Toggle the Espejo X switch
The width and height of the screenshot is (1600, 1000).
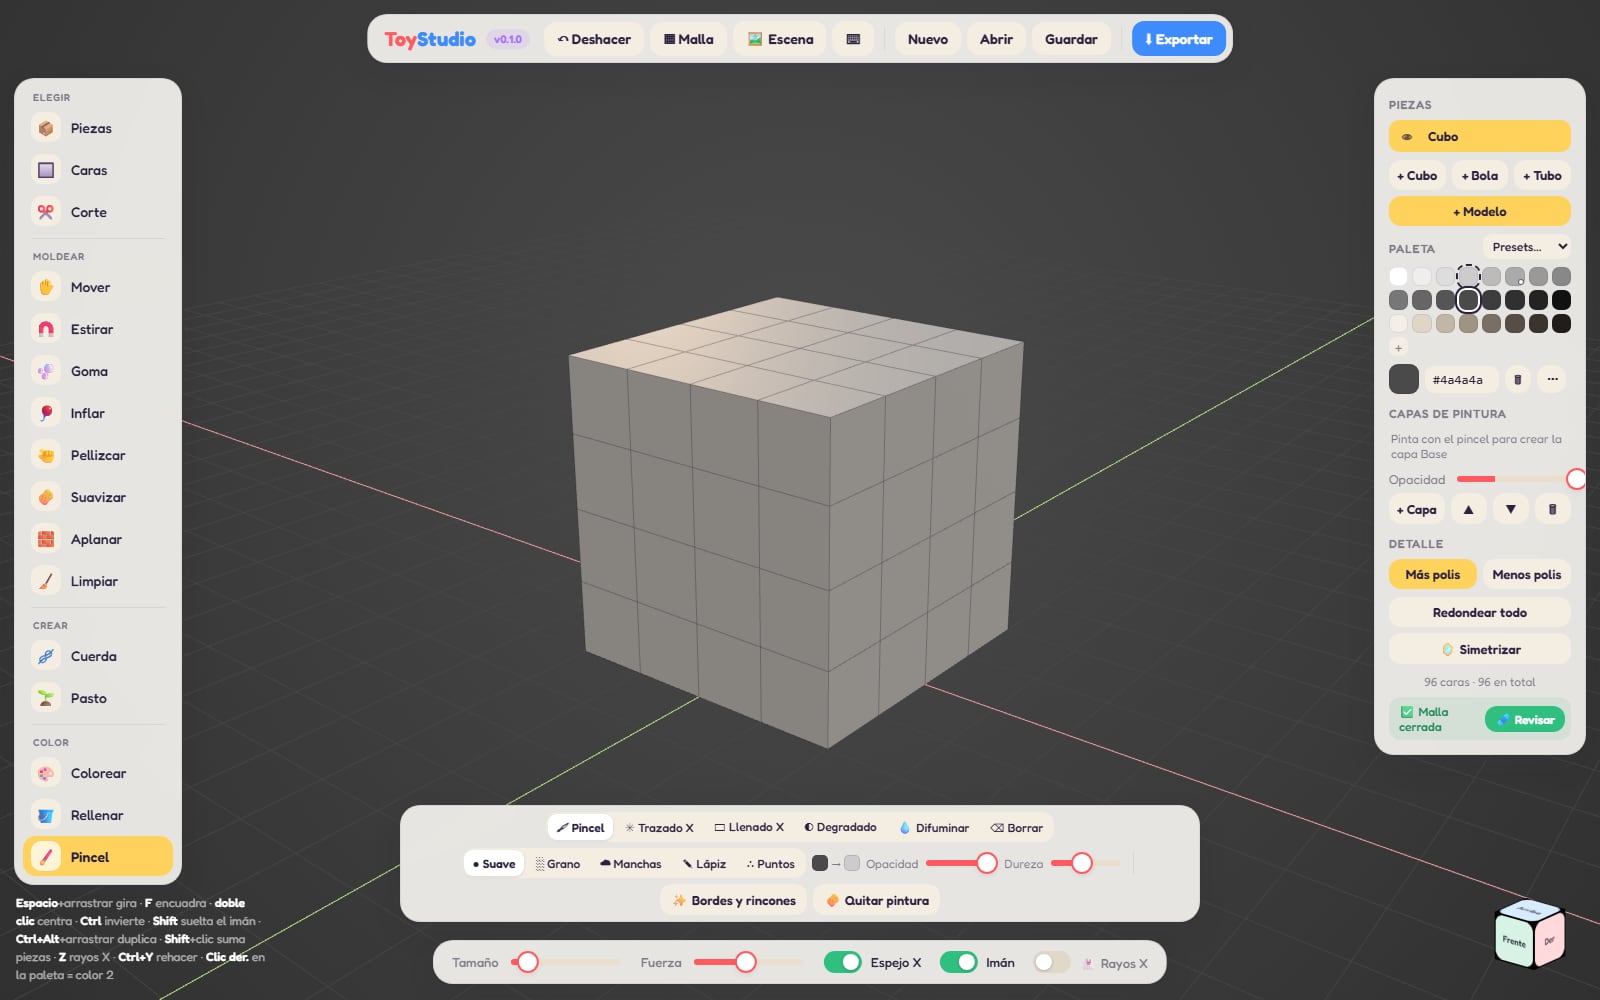(x=843, y=962)
